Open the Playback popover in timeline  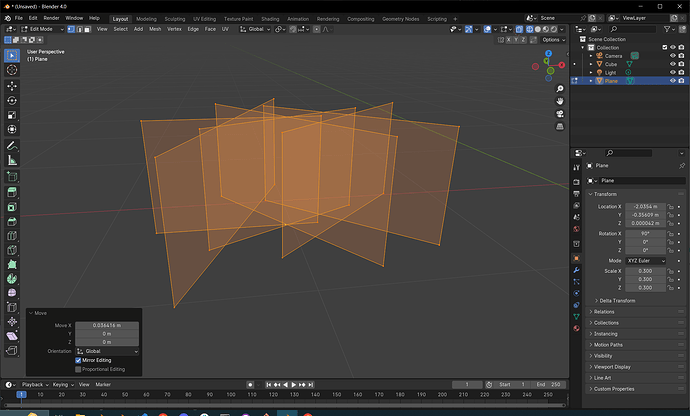(x=35, y=385)
